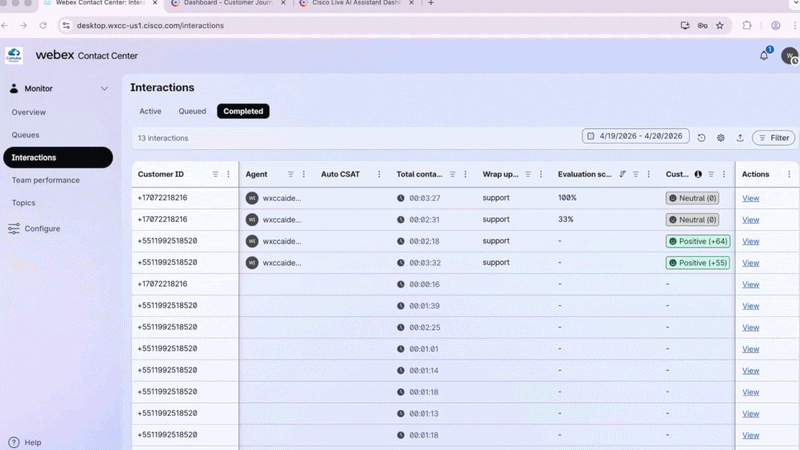Image resolution: width=800 pixels, height=450 pixels.
Task: Filter the Agent column
Action: [x=290, y=174]
